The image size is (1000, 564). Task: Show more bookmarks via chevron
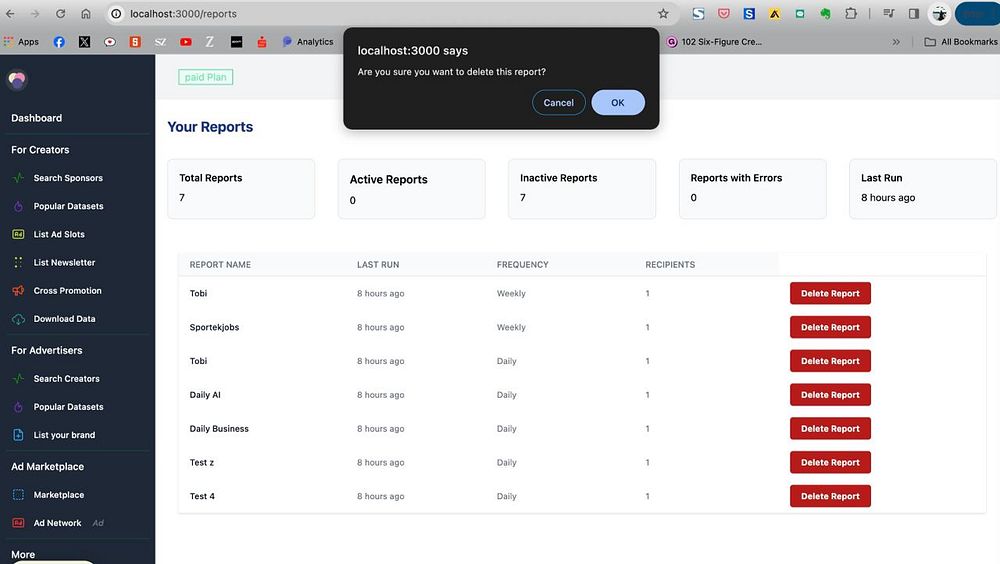[x=896, y=41]
